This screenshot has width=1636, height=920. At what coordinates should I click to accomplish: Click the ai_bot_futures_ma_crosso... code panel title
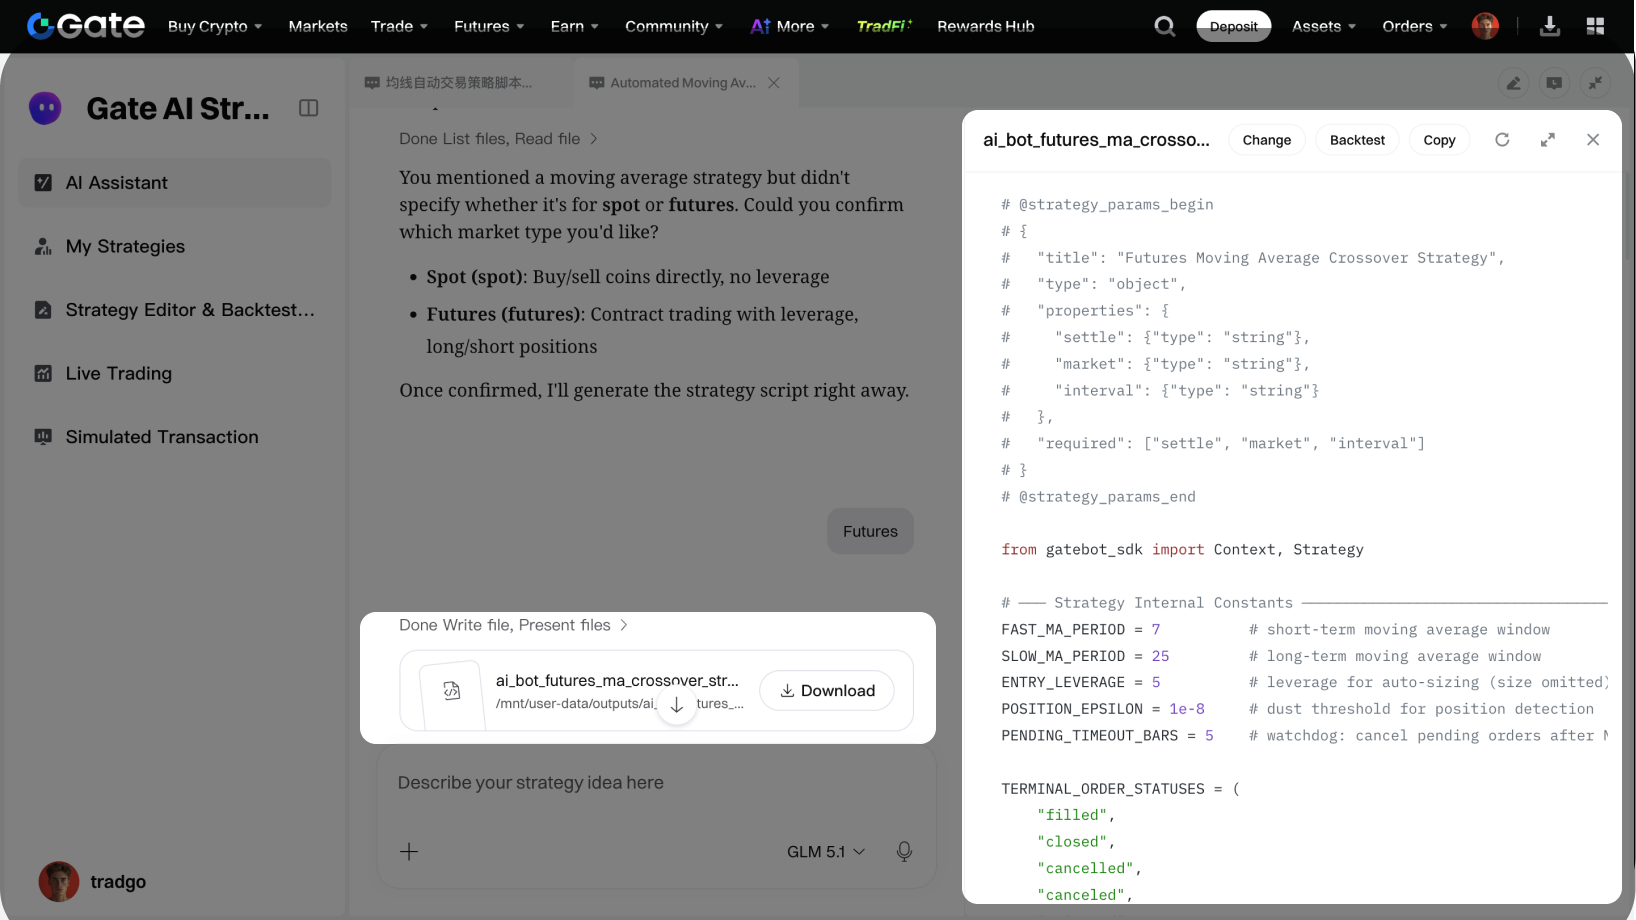[x=1096, y=140]
